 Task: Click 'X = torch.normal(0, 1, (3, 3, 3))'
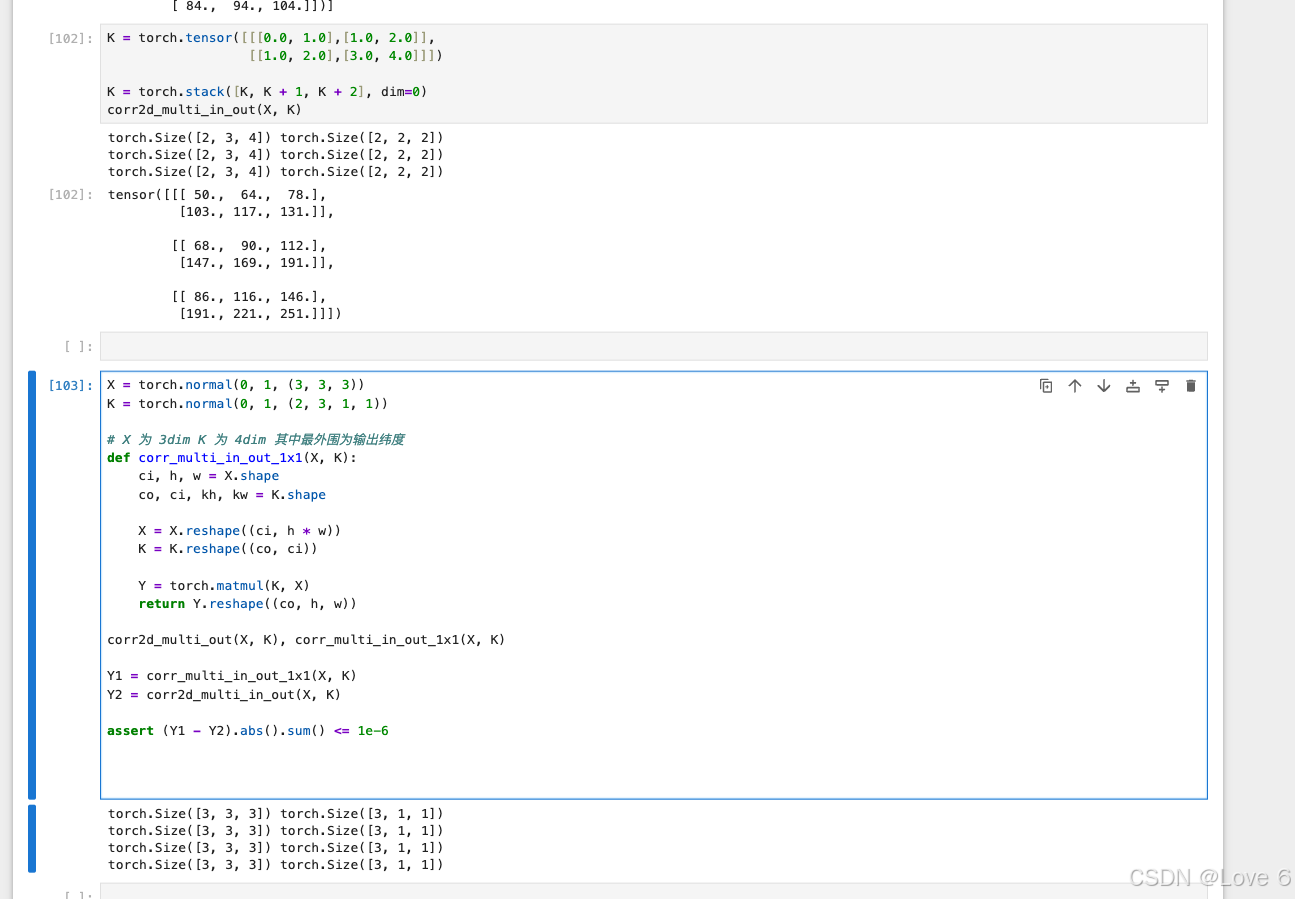pos(236,385)
